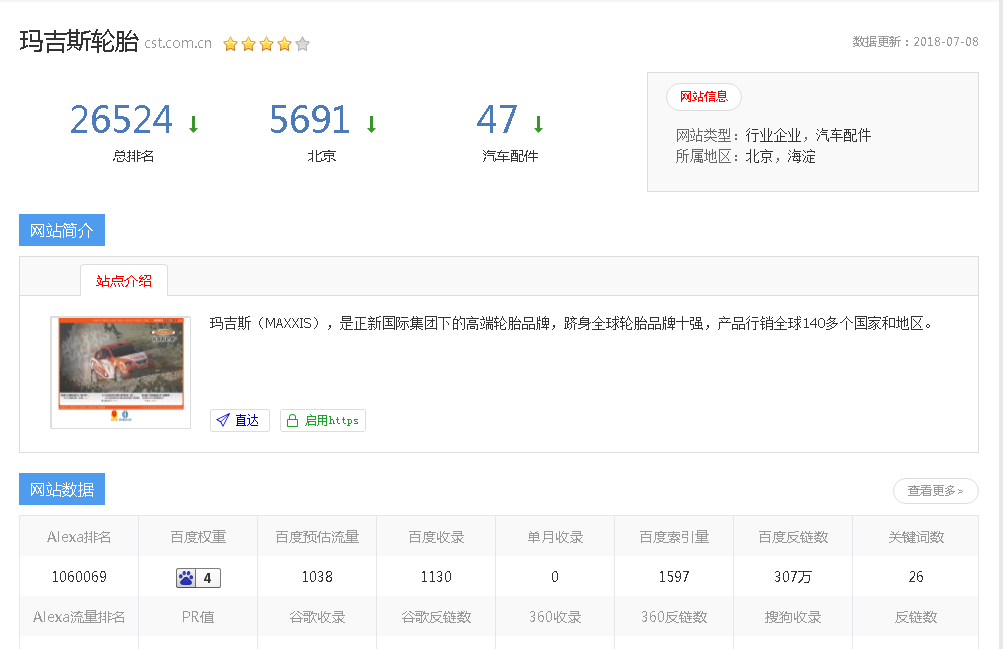This screenshot has height=649, width=1003.
Task: Click the 北京 rank 5691
Action: click(310, 120)
